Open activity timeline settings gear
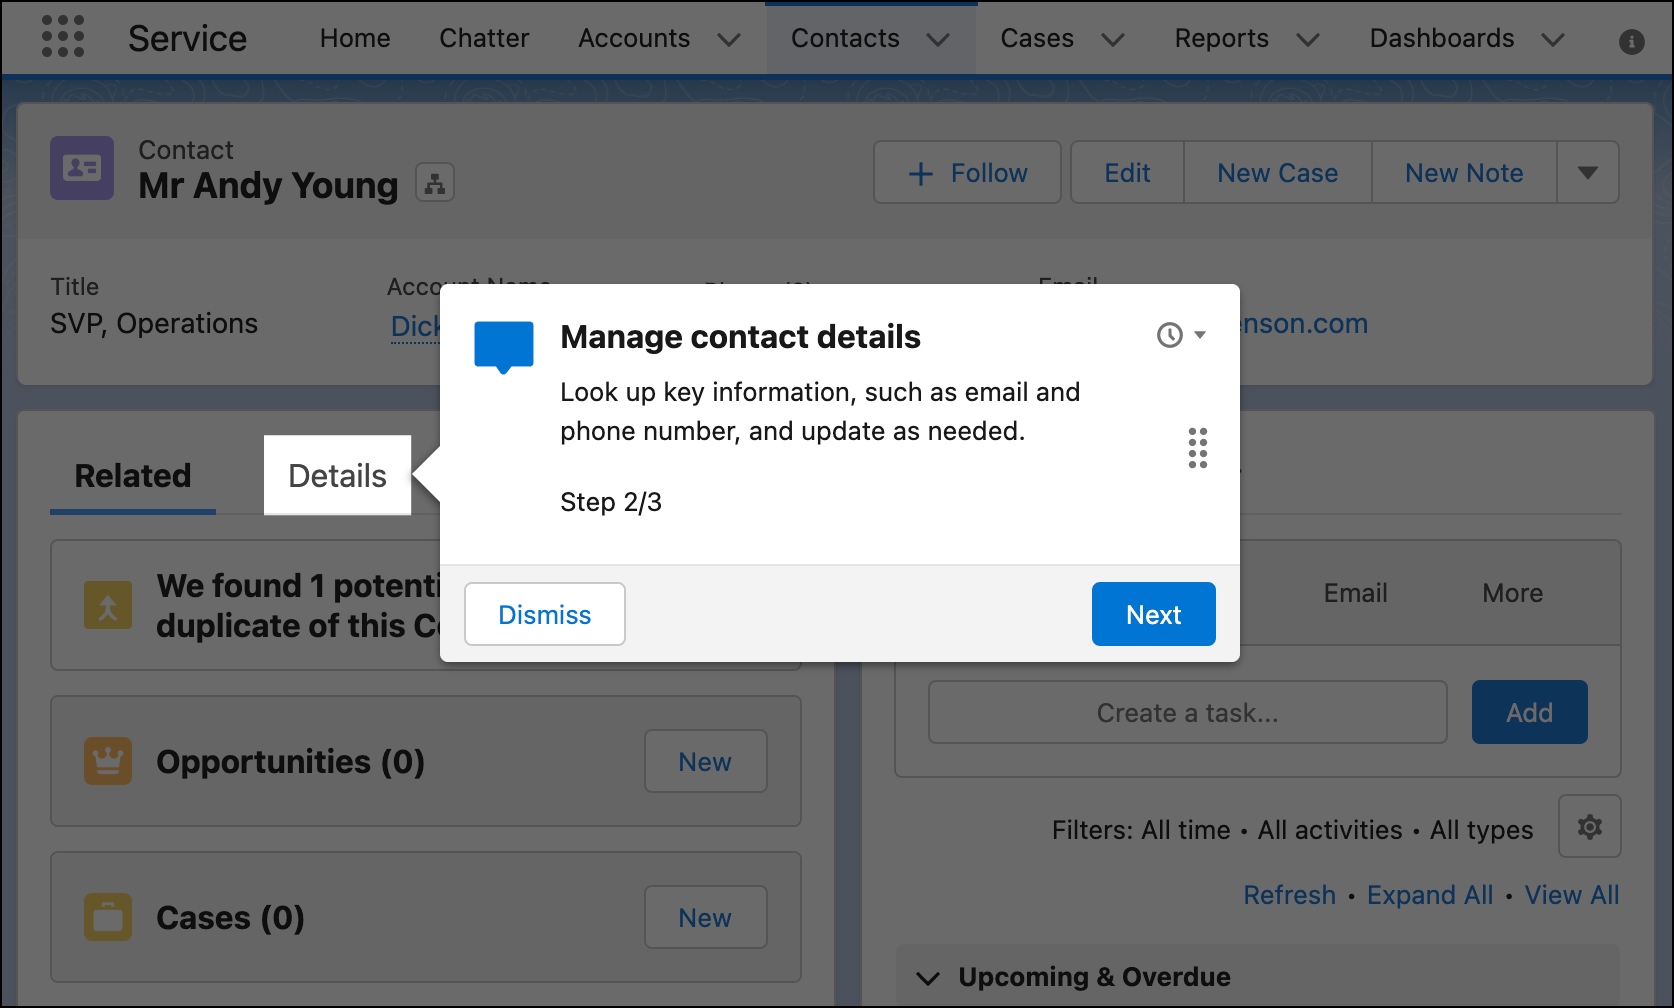The height and width of the screenshot is (1008, 1674). (1589, 827)
